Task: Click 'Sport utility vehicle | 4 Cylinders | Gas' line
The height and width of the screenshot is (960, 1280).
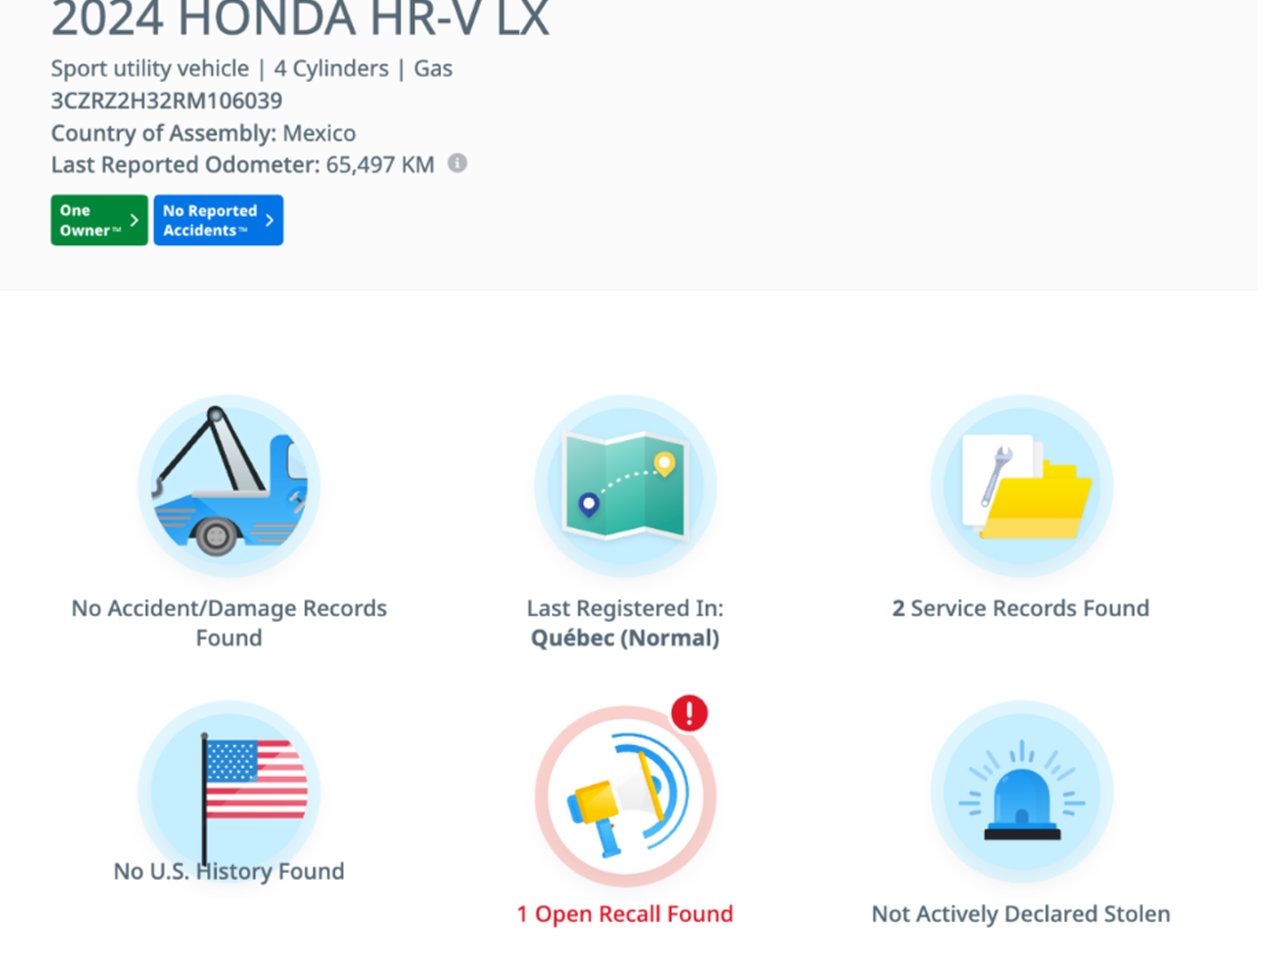Action: (x=252, y=69)
